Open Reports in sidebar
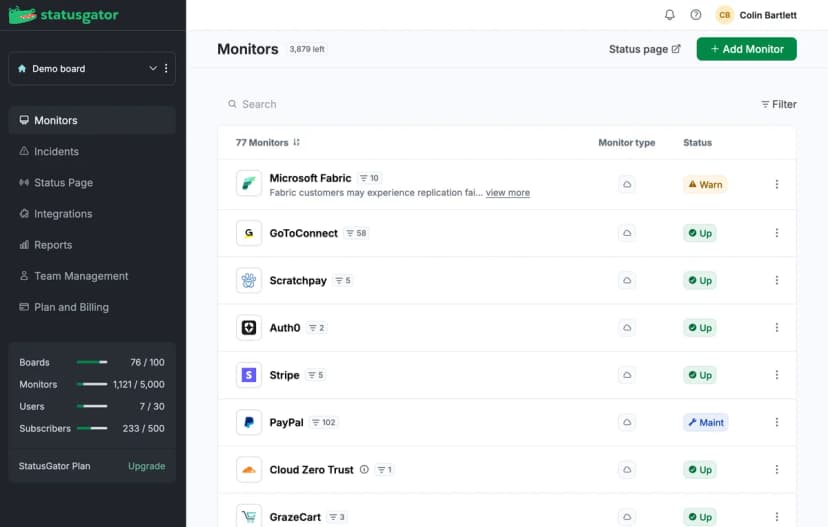This screenshot has height=527, width=828. pyautogui.click(x=92, y=245)
